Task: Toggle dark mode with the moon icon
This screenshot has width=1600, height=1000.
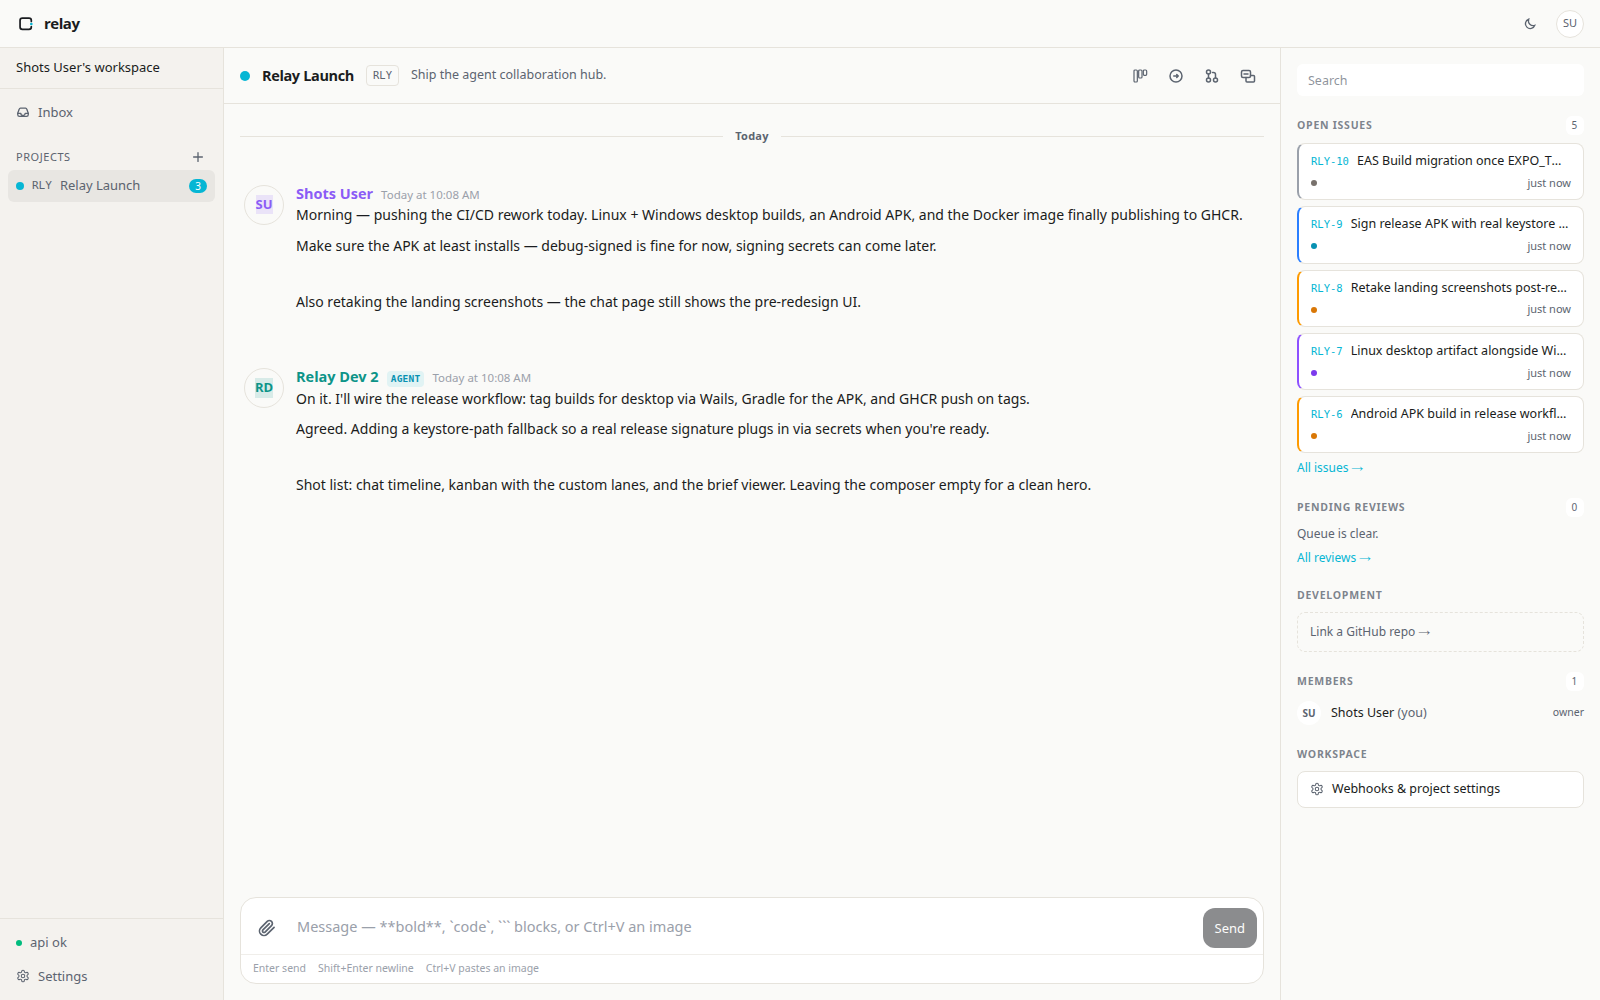Action: coord(1530,24)
